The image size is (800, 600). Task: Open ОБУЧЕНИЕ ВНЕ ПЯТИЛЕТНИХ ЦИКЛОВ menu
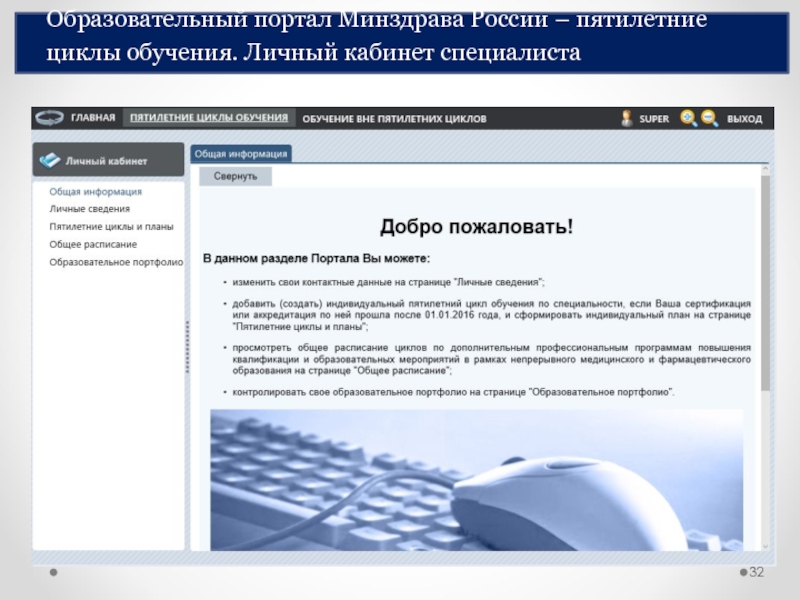tap(394, 119)
